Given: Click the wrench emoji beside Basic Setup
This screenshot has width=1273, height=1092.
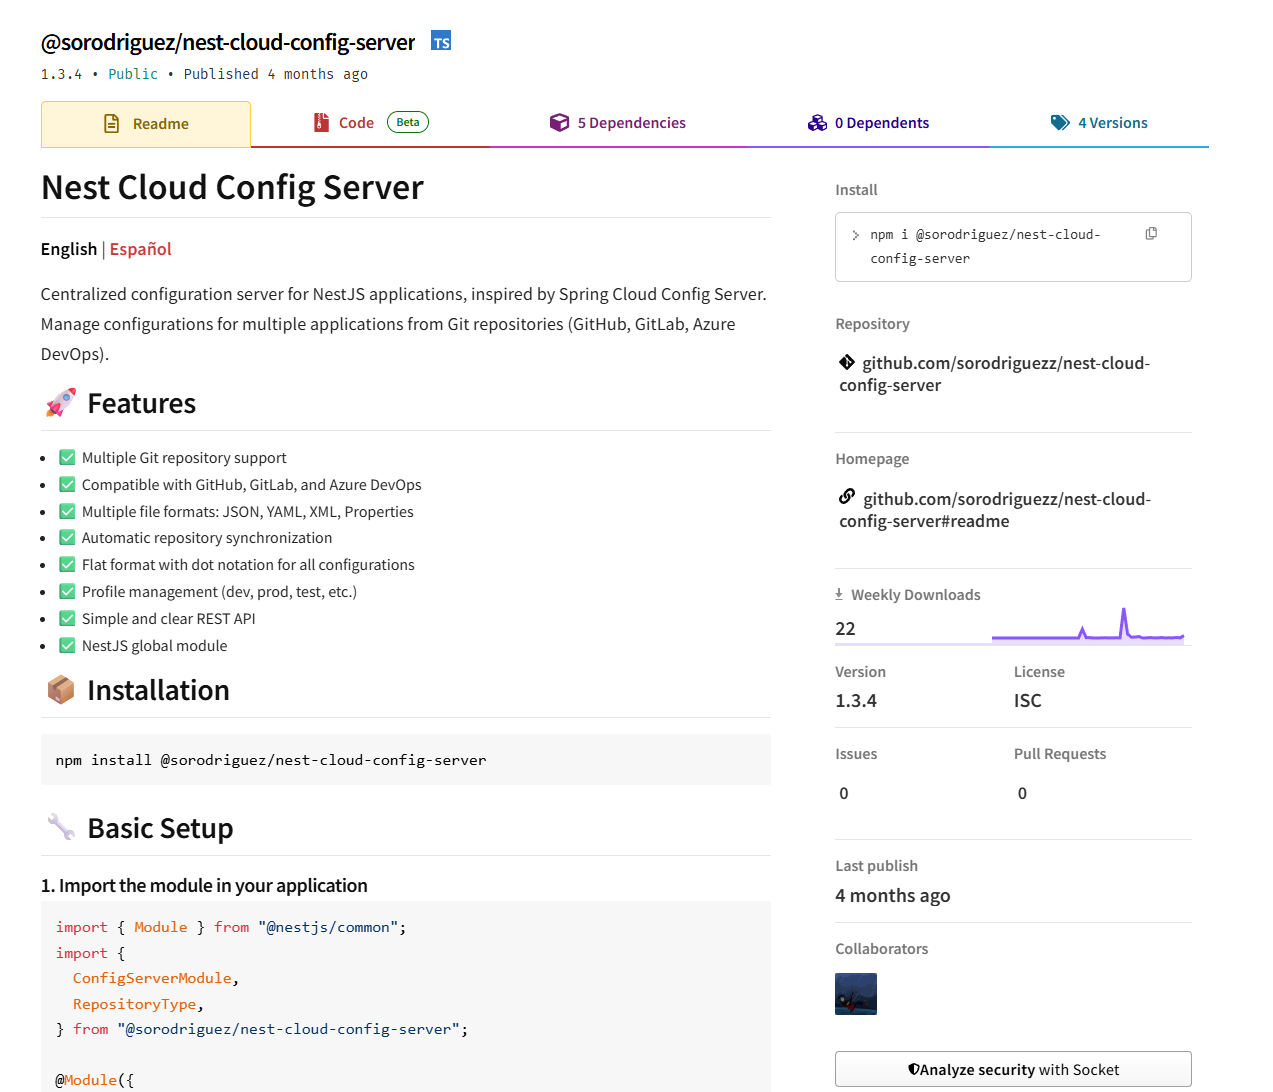Looking at the screenshot, I should coord(61,827).
